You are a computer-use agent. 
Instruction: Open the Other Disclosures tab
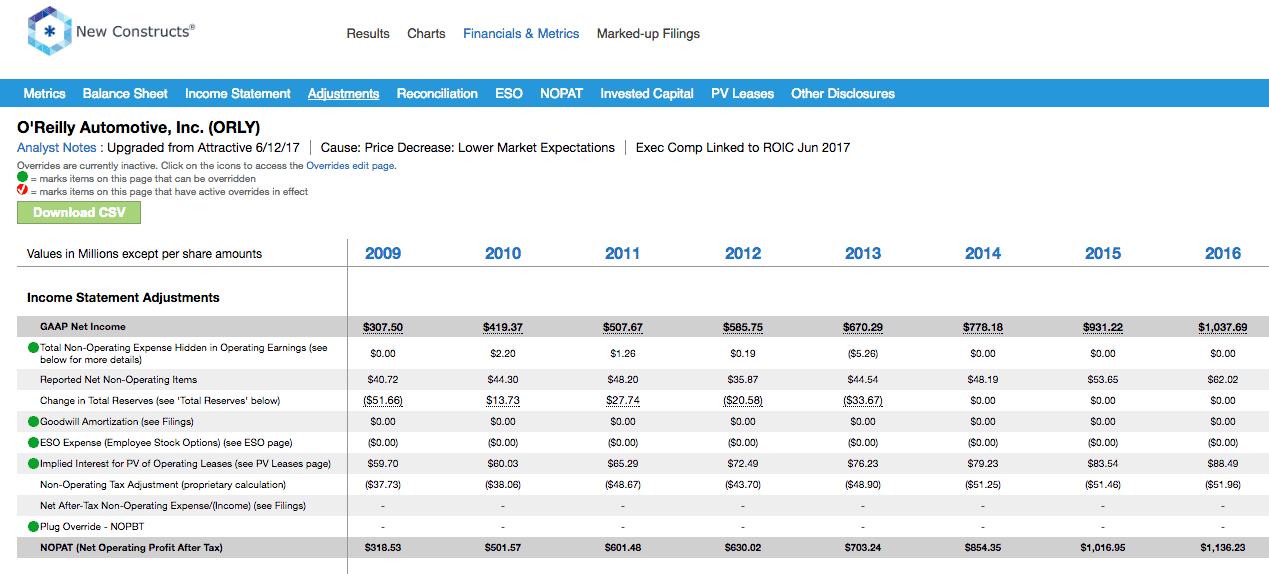point(843,93)
